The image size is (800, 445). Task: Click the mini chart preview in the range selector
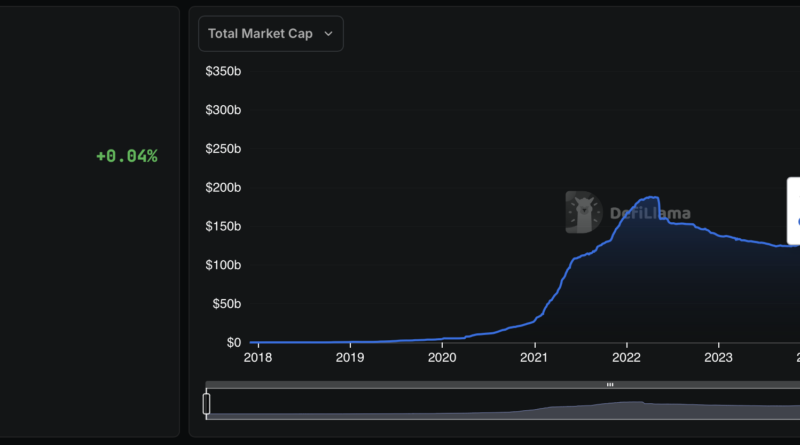pos(500,405)
